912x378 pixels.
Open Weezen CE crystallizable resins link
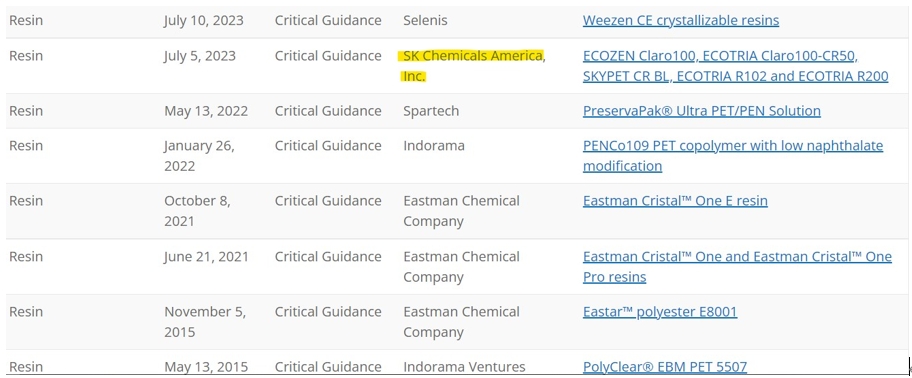pos(681,21)
